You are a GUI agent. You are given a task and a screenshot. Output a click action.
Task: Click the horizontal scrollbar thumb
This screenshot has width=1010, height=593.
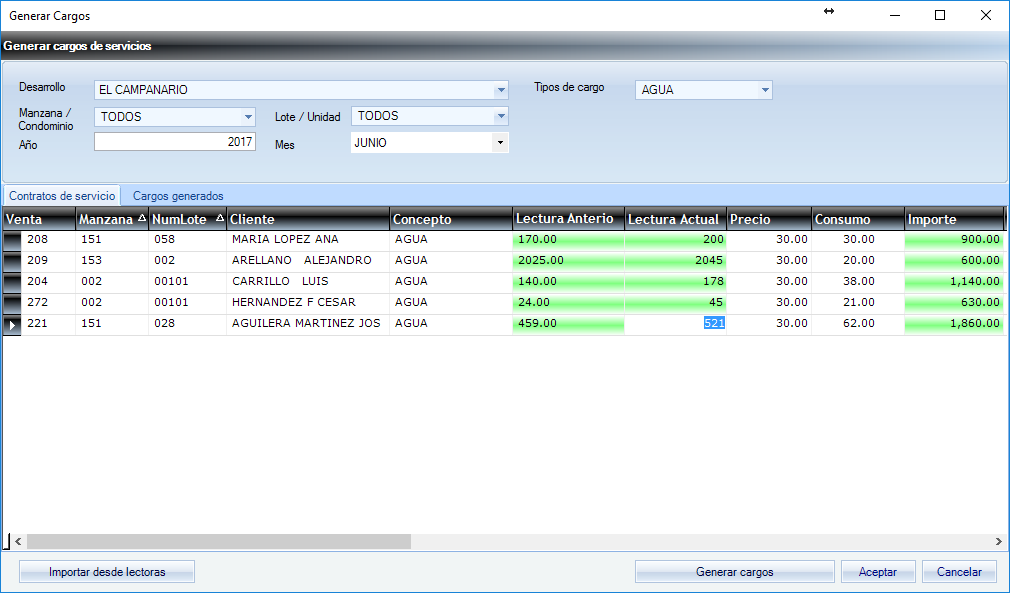coord(219,541)
